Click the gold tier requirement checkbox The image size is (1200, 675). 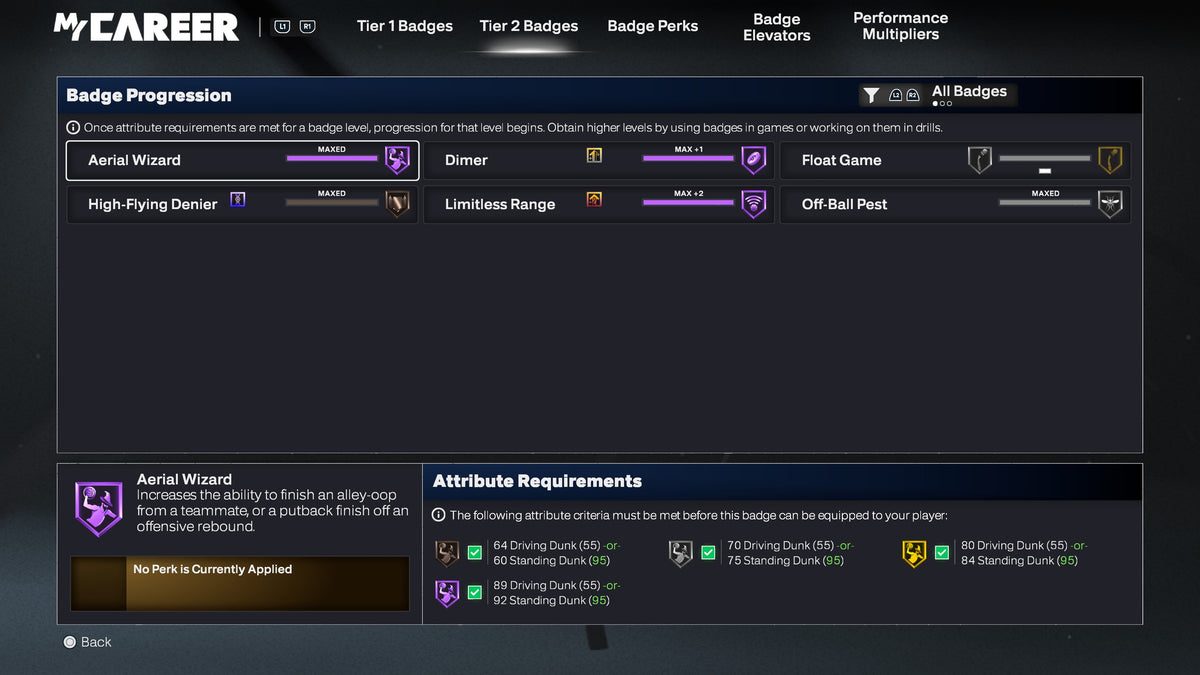point(942,553)
